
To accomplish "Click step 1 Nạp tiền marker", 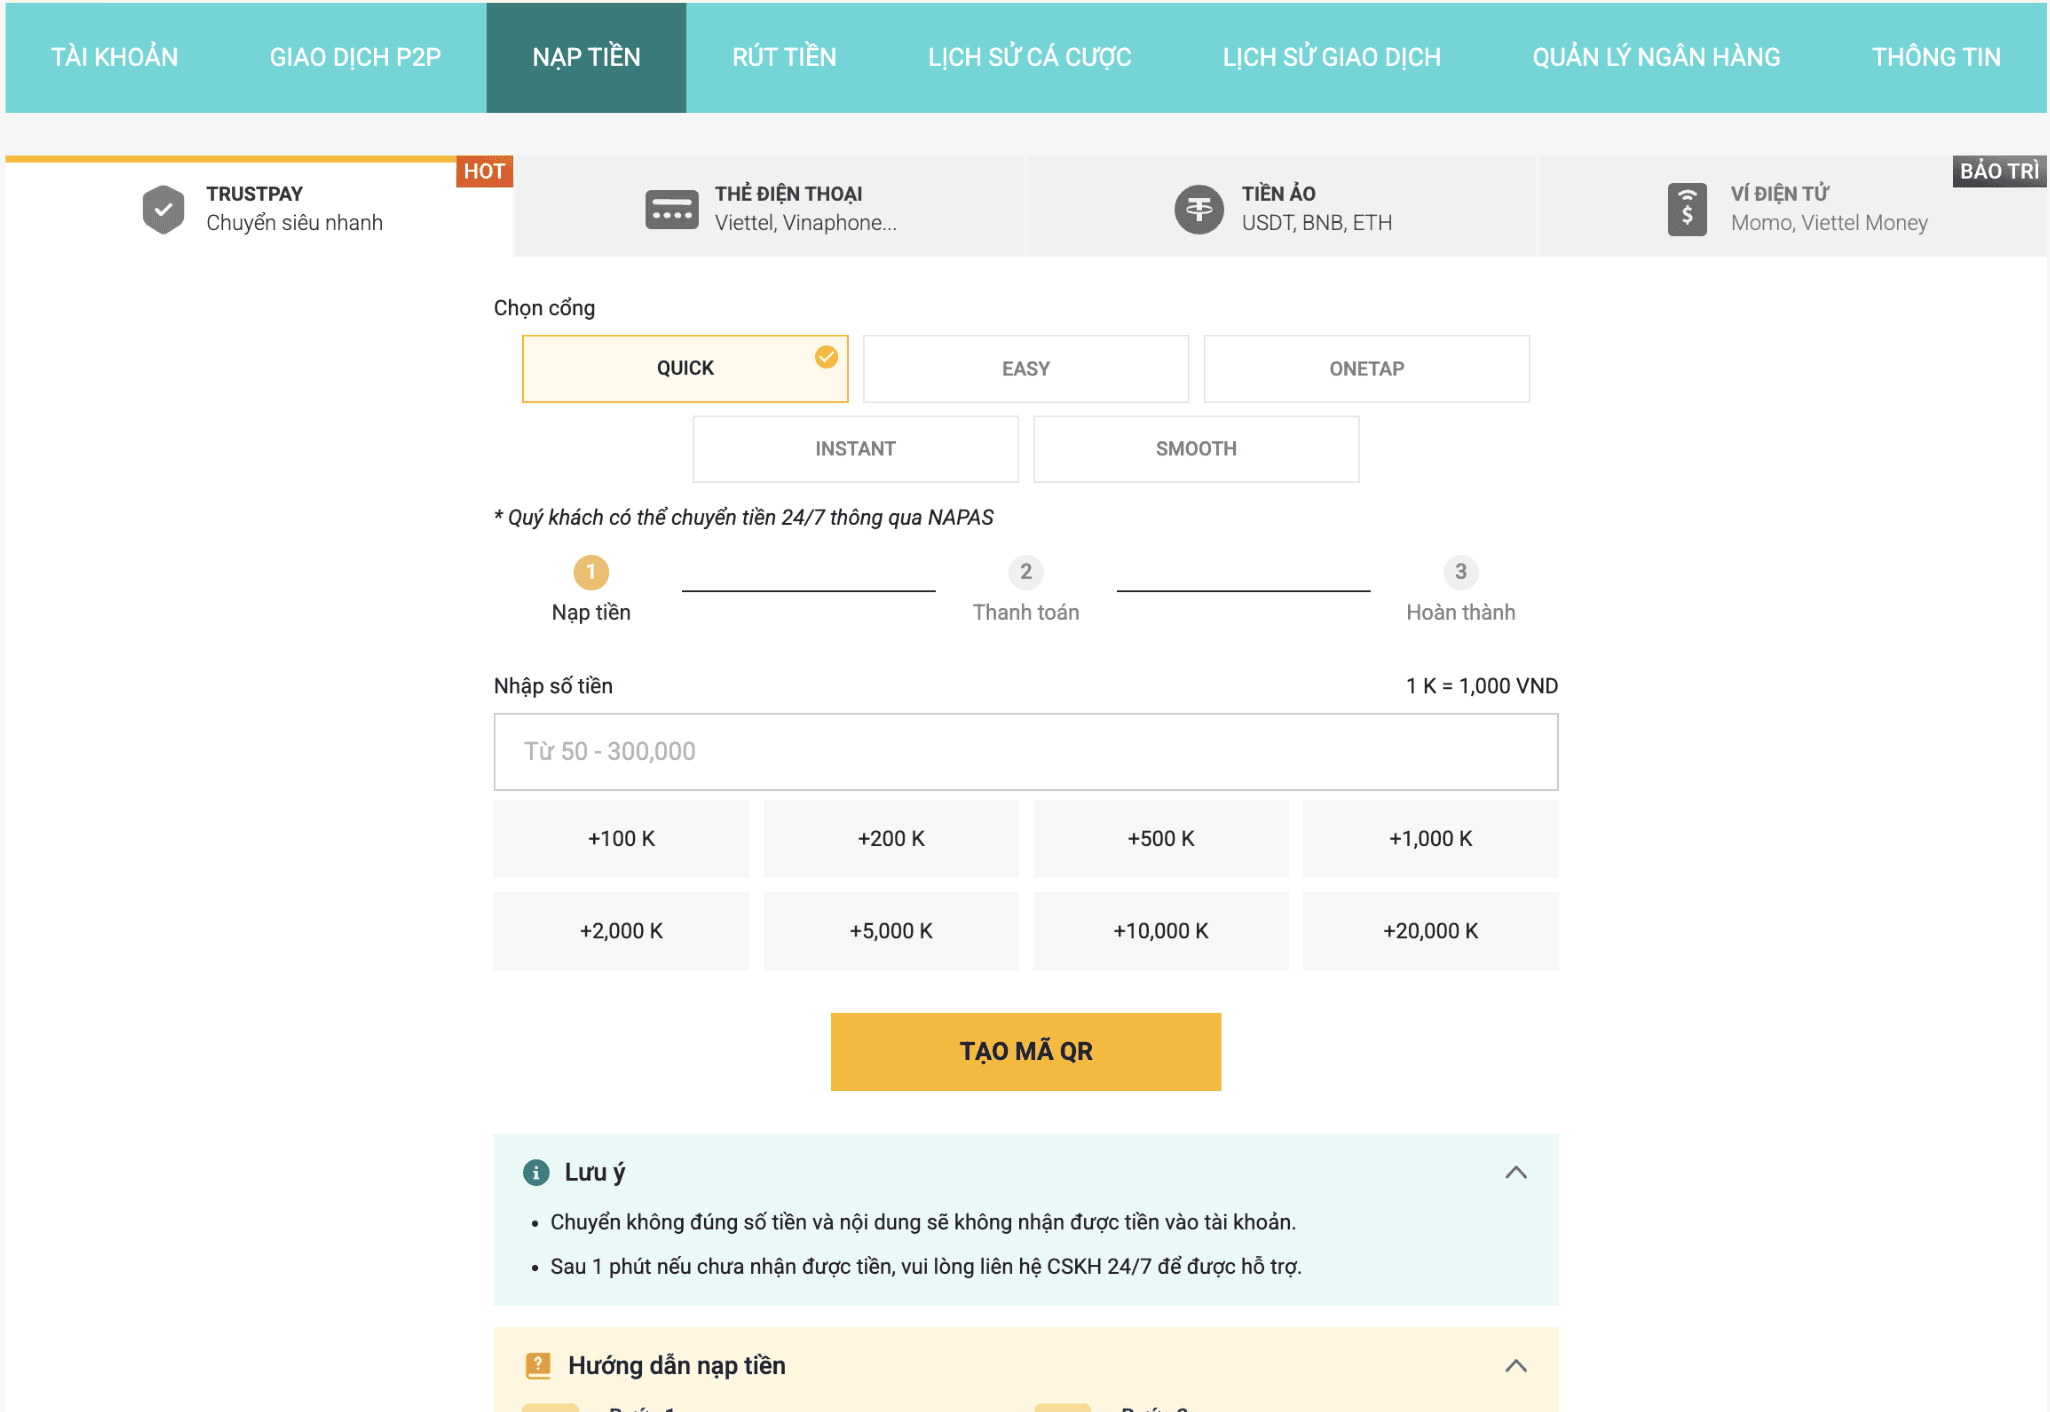I will 591,572.
